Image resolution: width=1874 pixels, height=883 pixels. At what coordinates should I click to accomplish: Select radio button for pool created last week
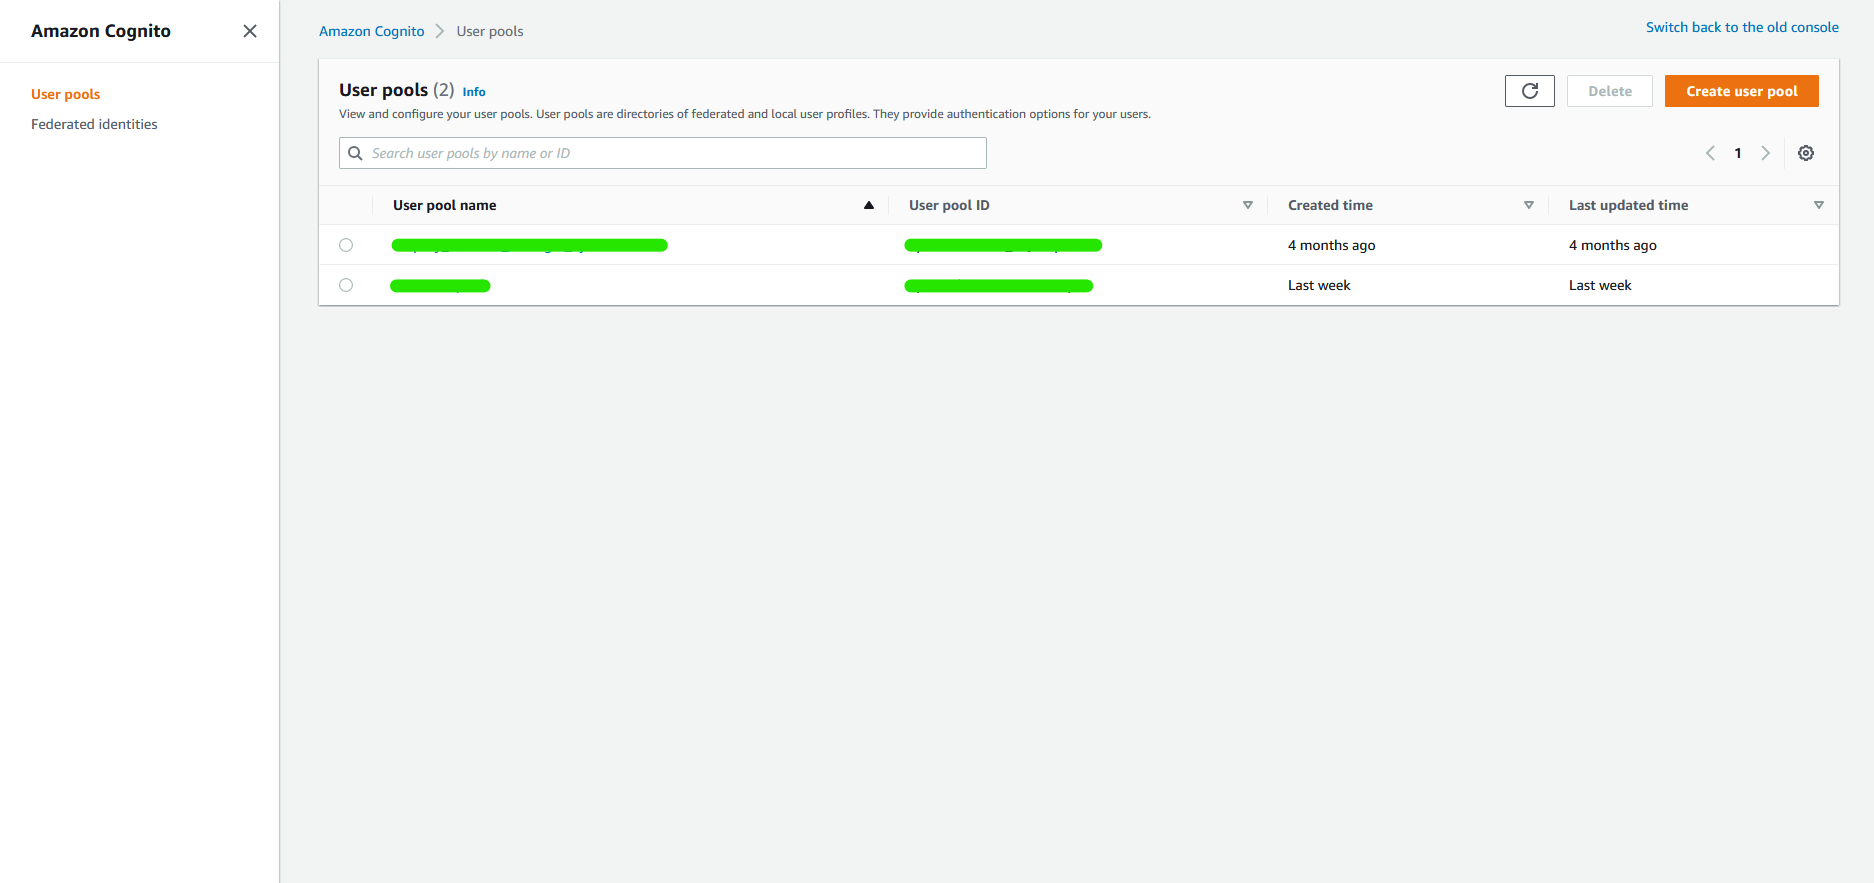point(346,285)
